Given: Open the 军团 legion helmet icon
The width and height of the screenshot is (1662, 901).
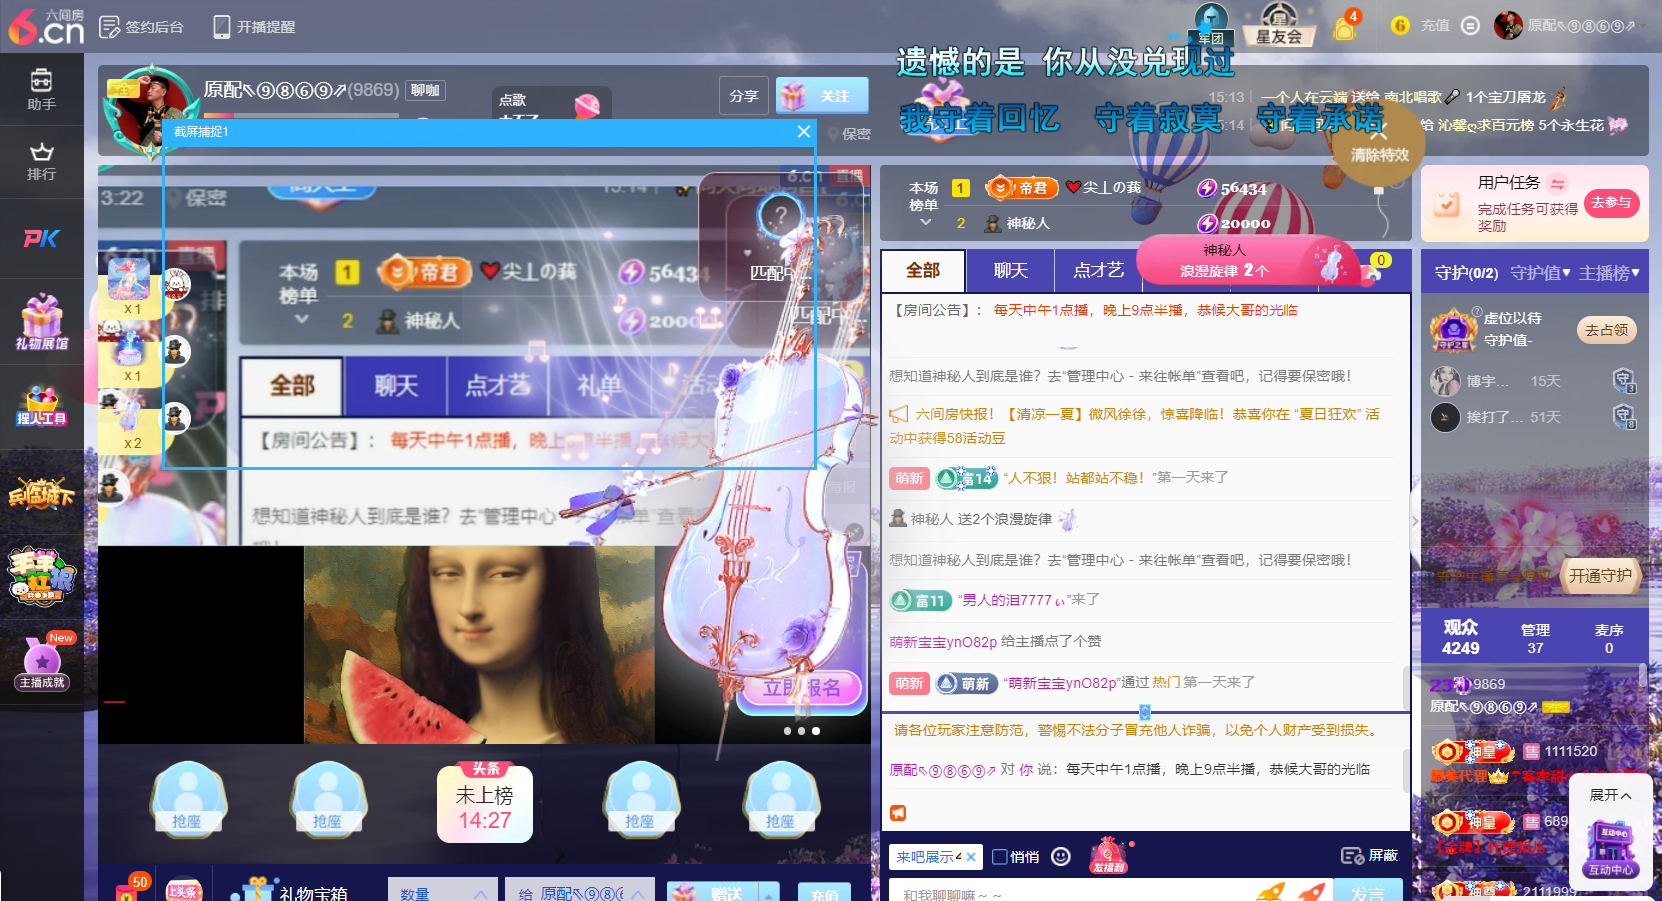Looking at the screenshot, I should pos(1211,24).
